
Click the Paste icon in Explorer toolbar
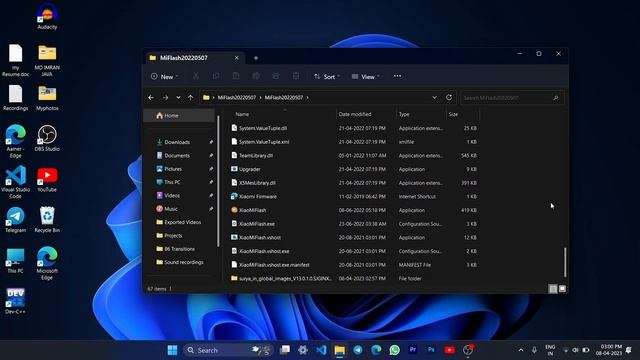(x=236, y=76)
